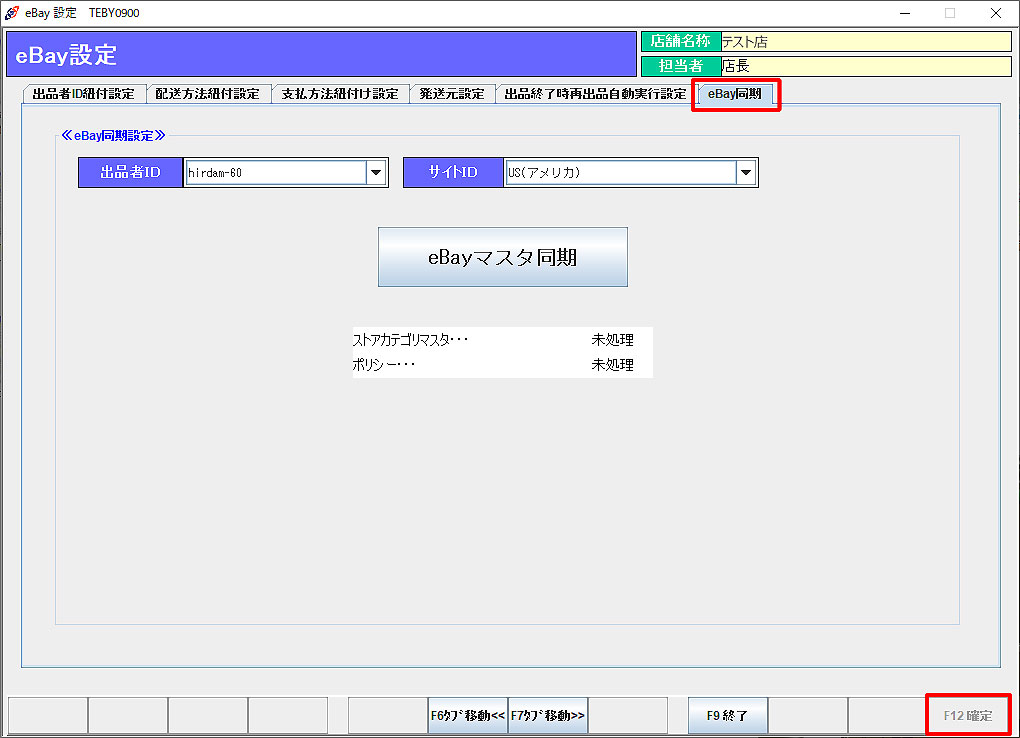Click the F6タブ移動<< button

coord(468,715)
